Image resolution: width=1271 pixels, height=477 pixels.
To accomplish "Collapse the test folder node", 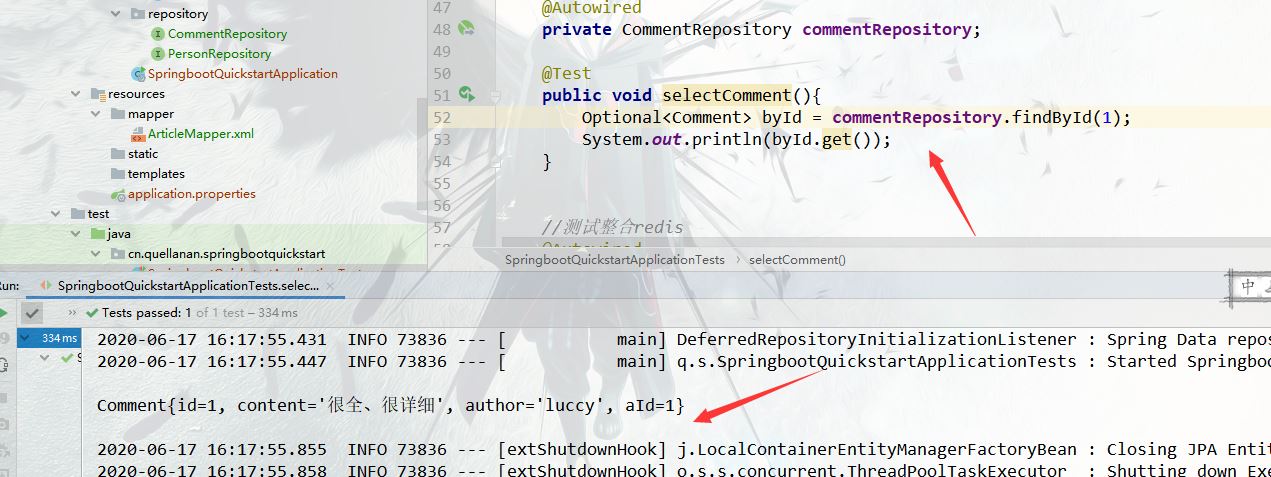I will (x=56, y=214).
